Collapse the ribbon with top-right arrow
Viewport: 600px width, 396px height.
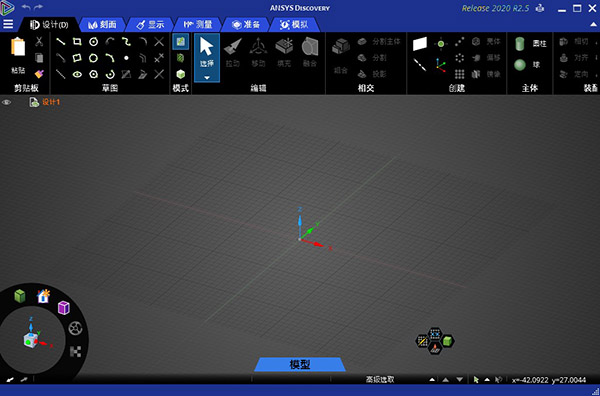[x=593, y=24]
